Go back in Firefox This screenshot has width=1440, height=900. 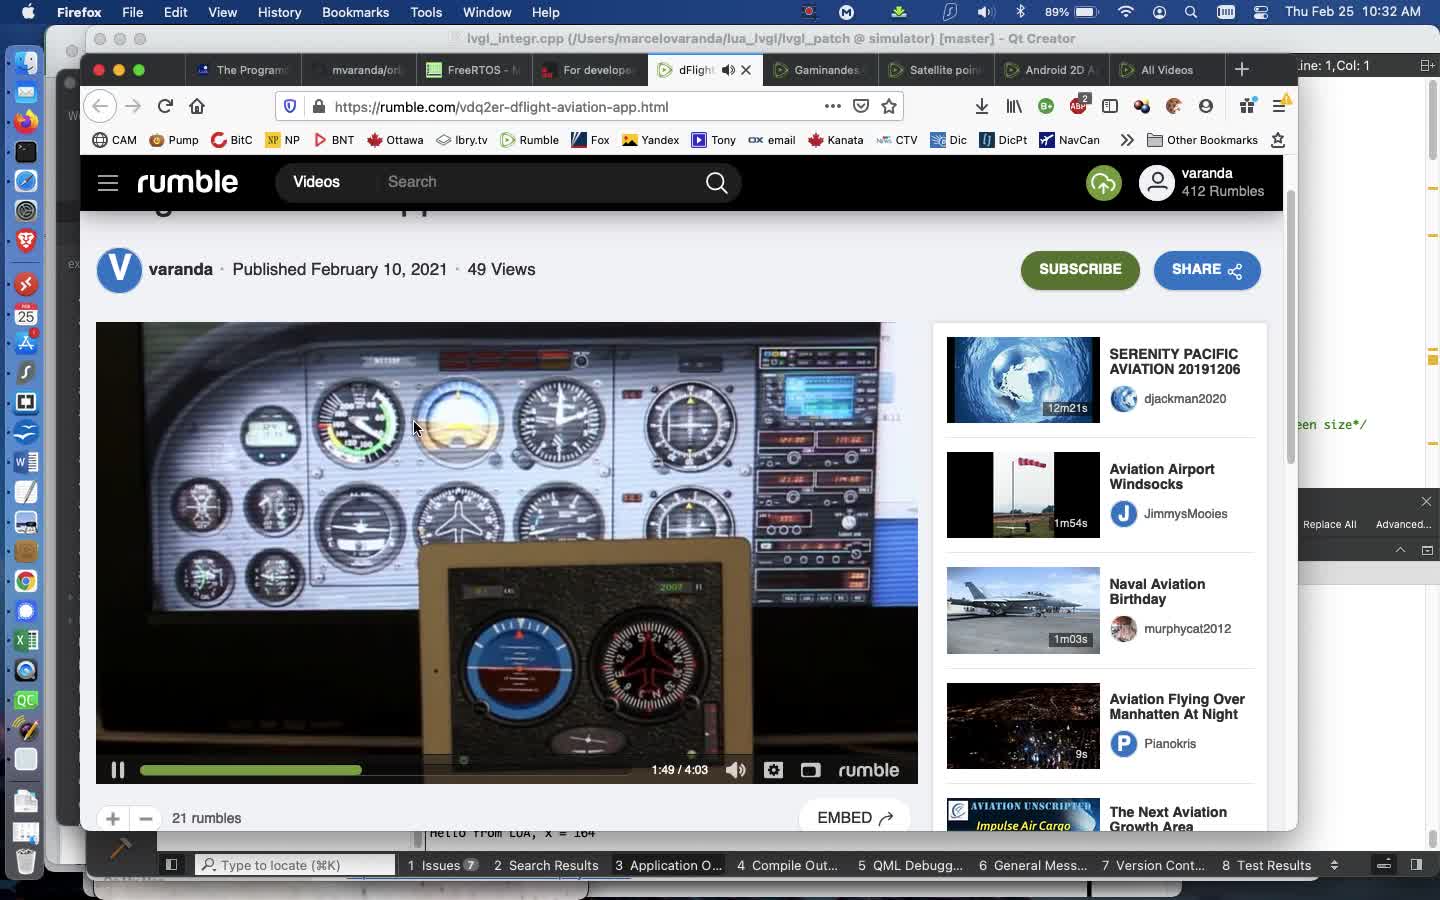99,106
